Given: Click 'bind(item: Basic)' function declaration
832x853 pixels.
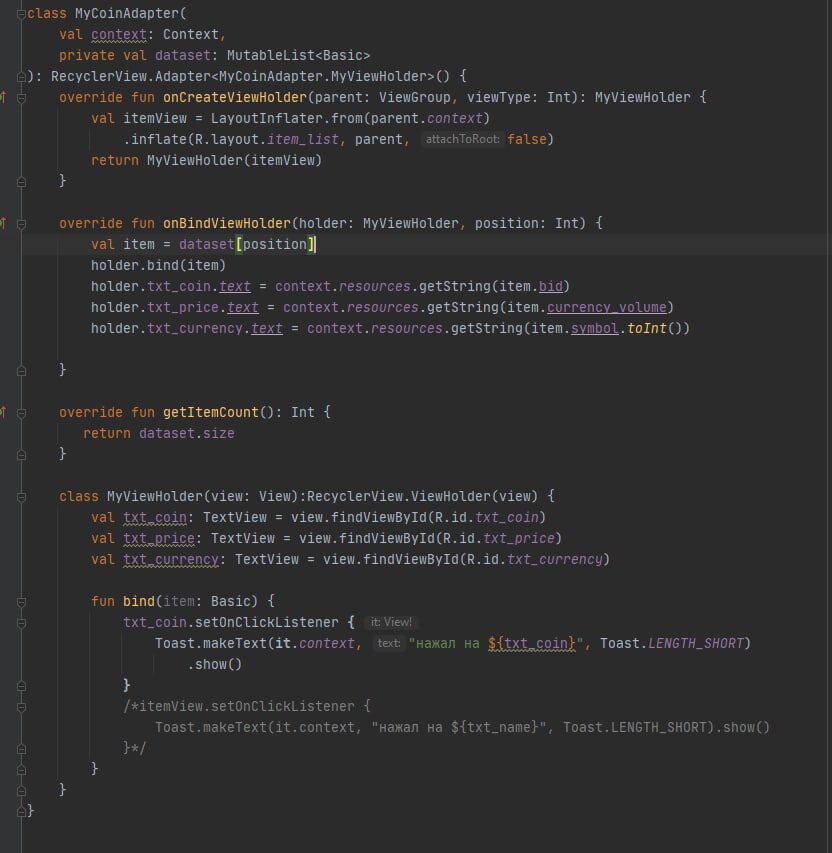Looking at the screenshot, I should click(190, 602).
